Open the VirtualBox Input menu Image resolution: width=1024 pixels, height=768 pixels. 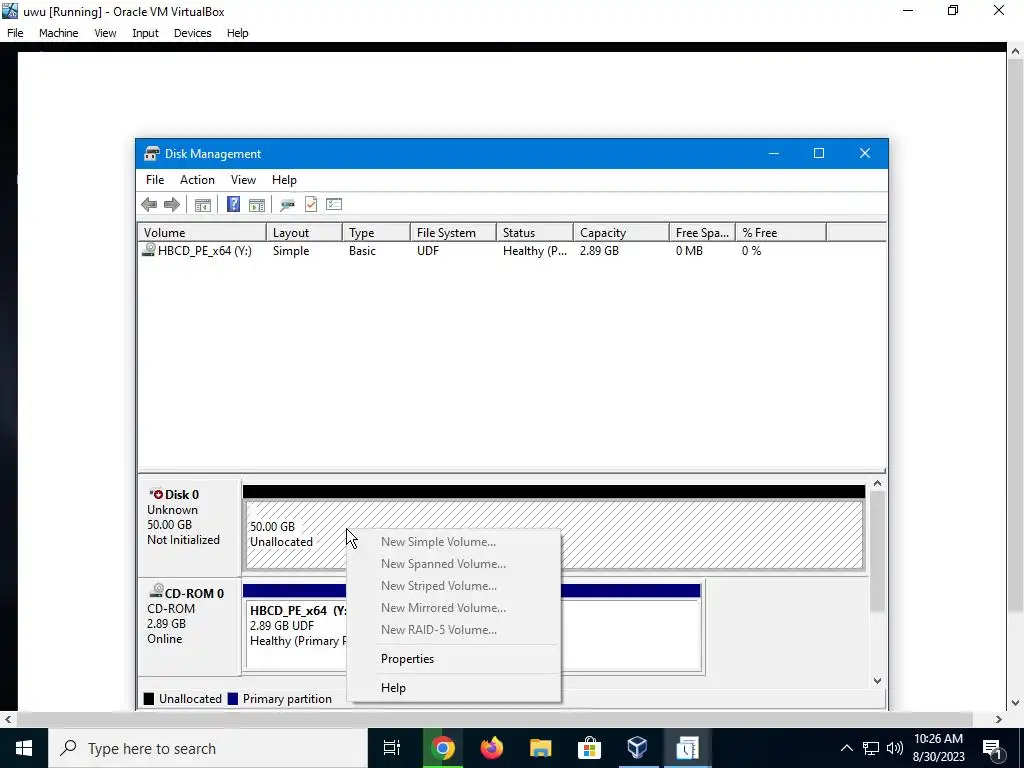tap(145, 33)
